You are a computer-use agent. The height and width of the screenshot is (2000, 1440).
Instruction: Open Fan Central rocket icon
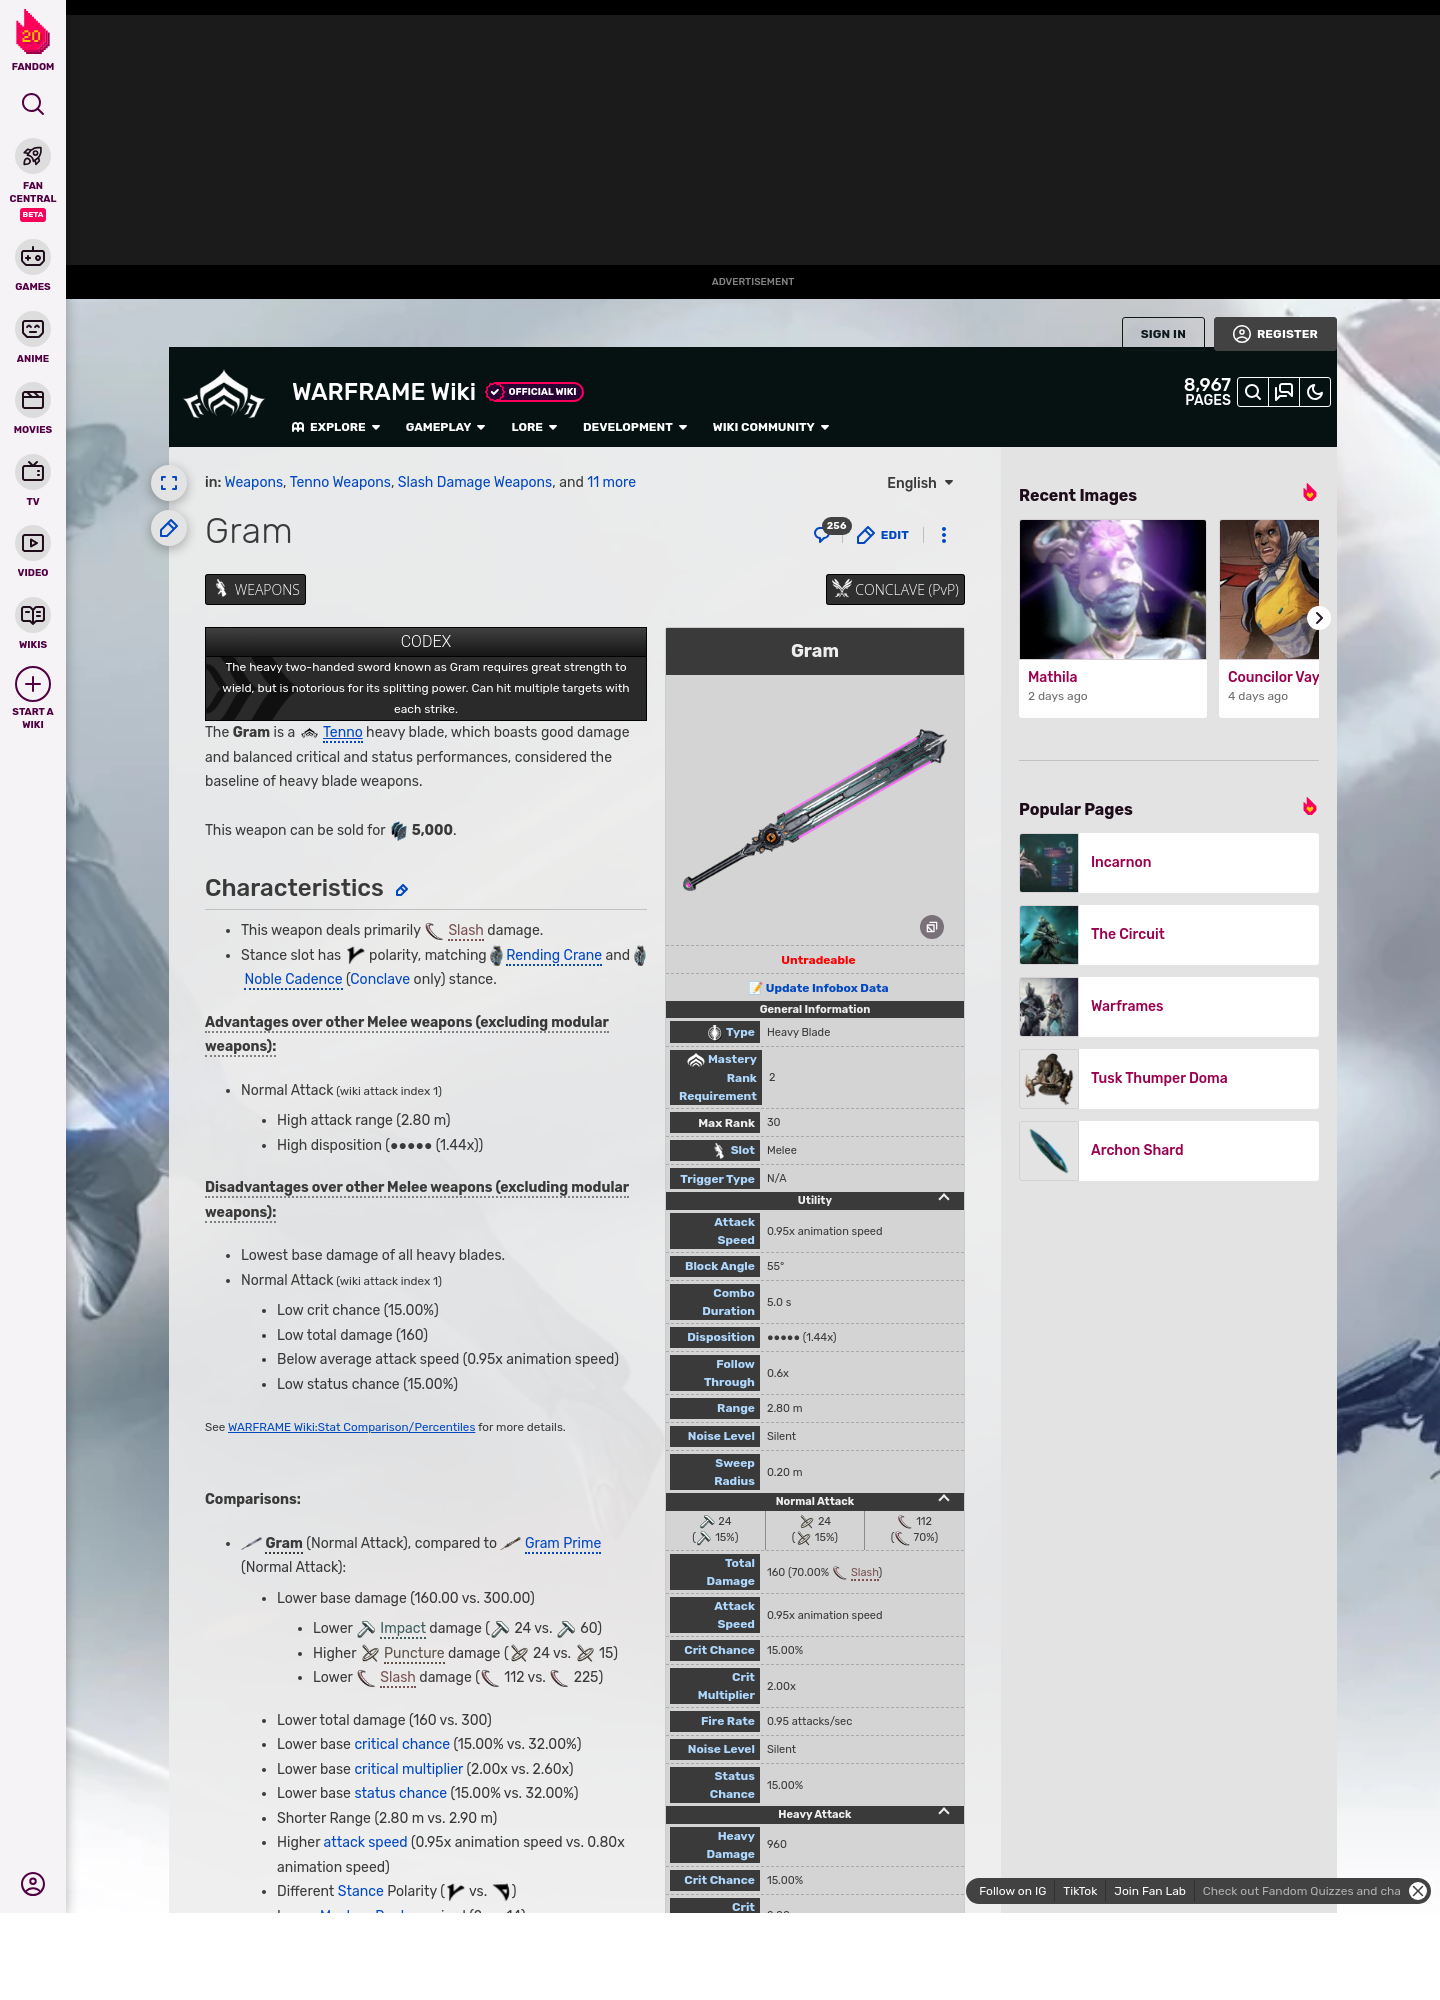[x=33, y=156]
